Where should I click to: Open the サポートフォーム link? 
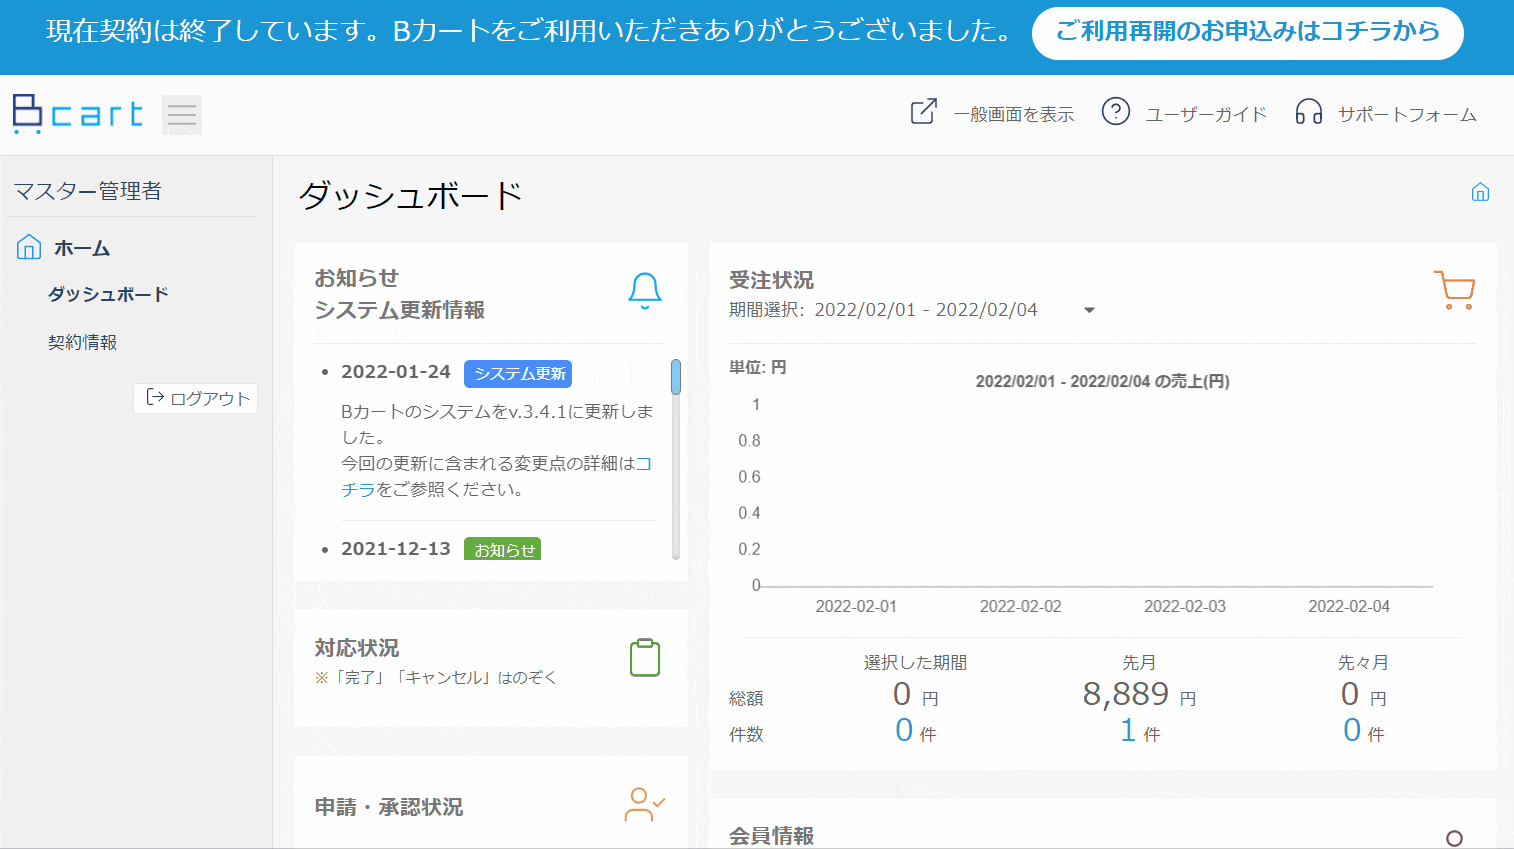click(1407, 114)
